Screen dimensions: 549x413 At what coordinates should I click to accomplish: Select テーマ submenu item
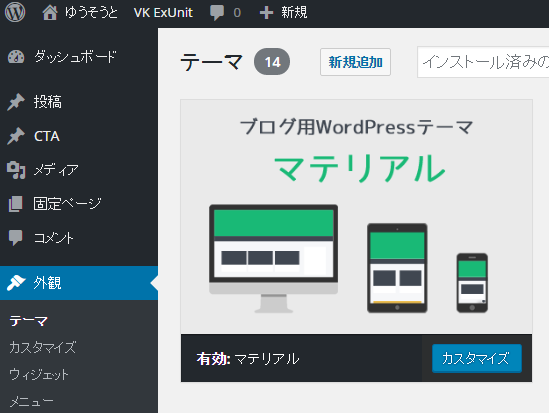[28, 321]
